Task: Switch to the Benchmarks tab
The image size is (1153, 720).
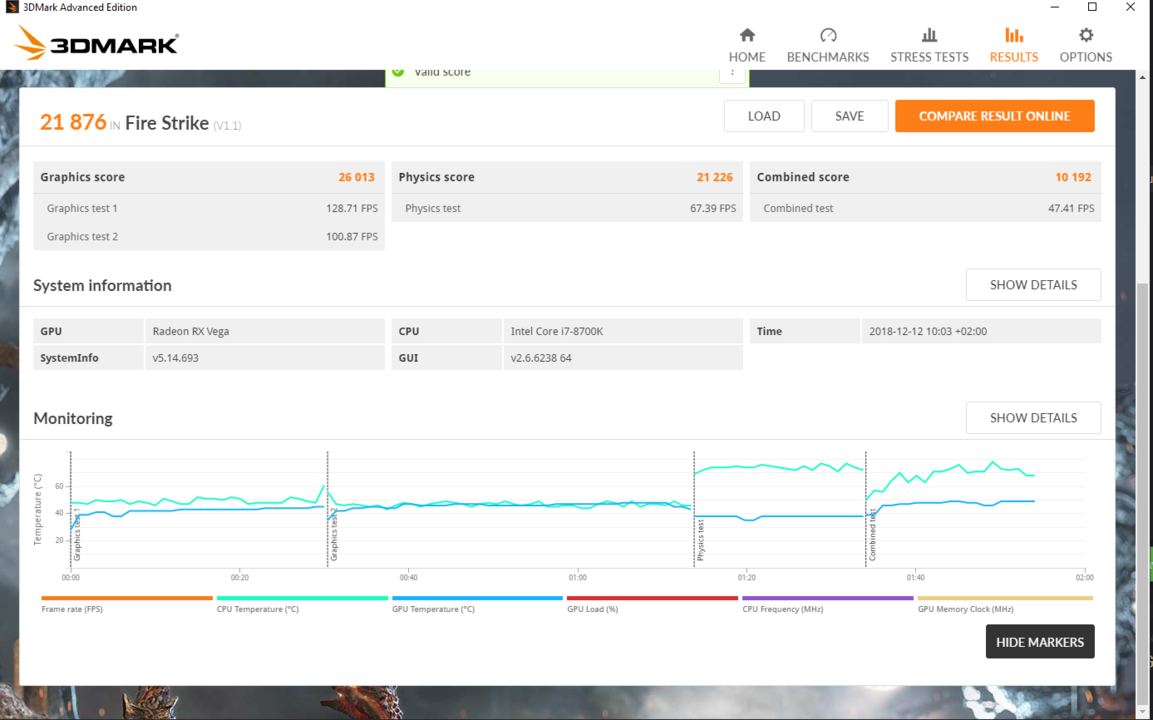Action: coord(828,45)
